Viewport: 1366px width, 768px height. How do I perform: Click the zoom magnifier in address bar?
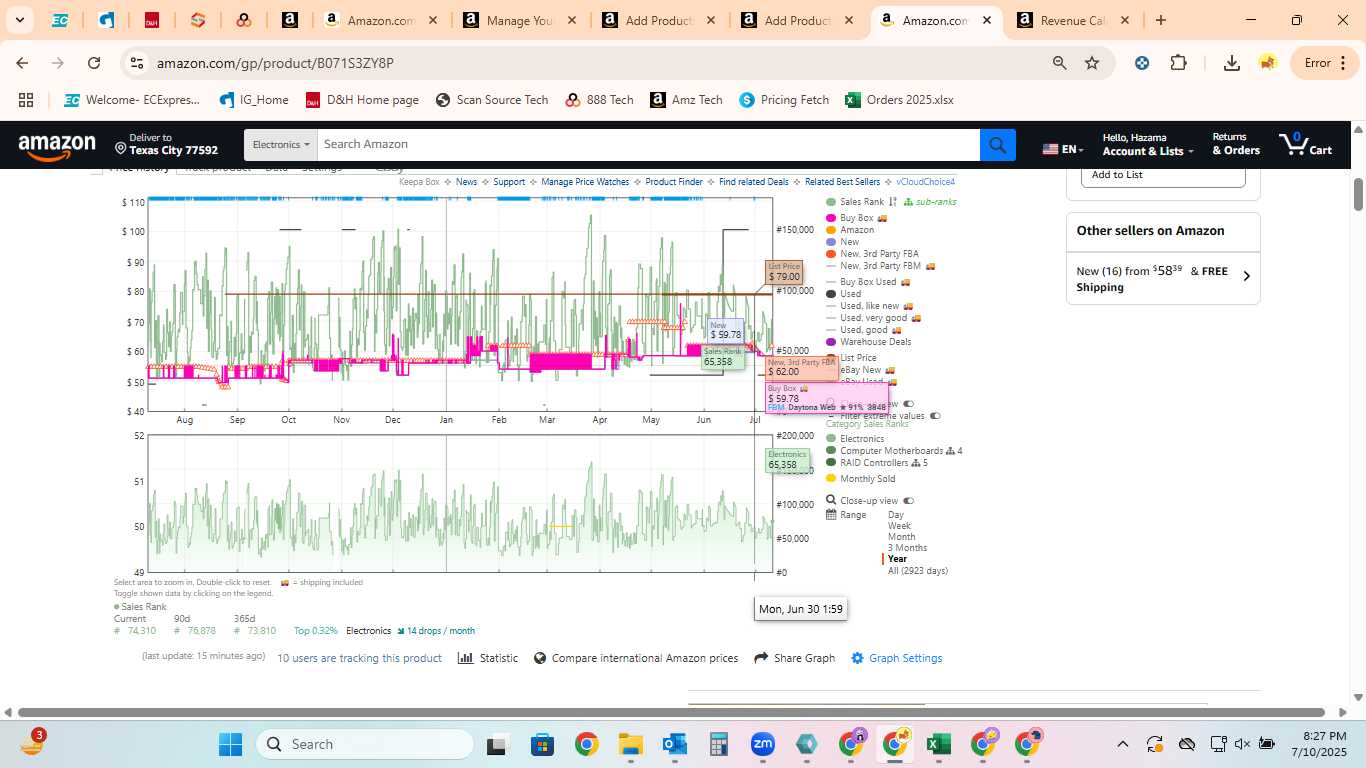pos(1059,63)
